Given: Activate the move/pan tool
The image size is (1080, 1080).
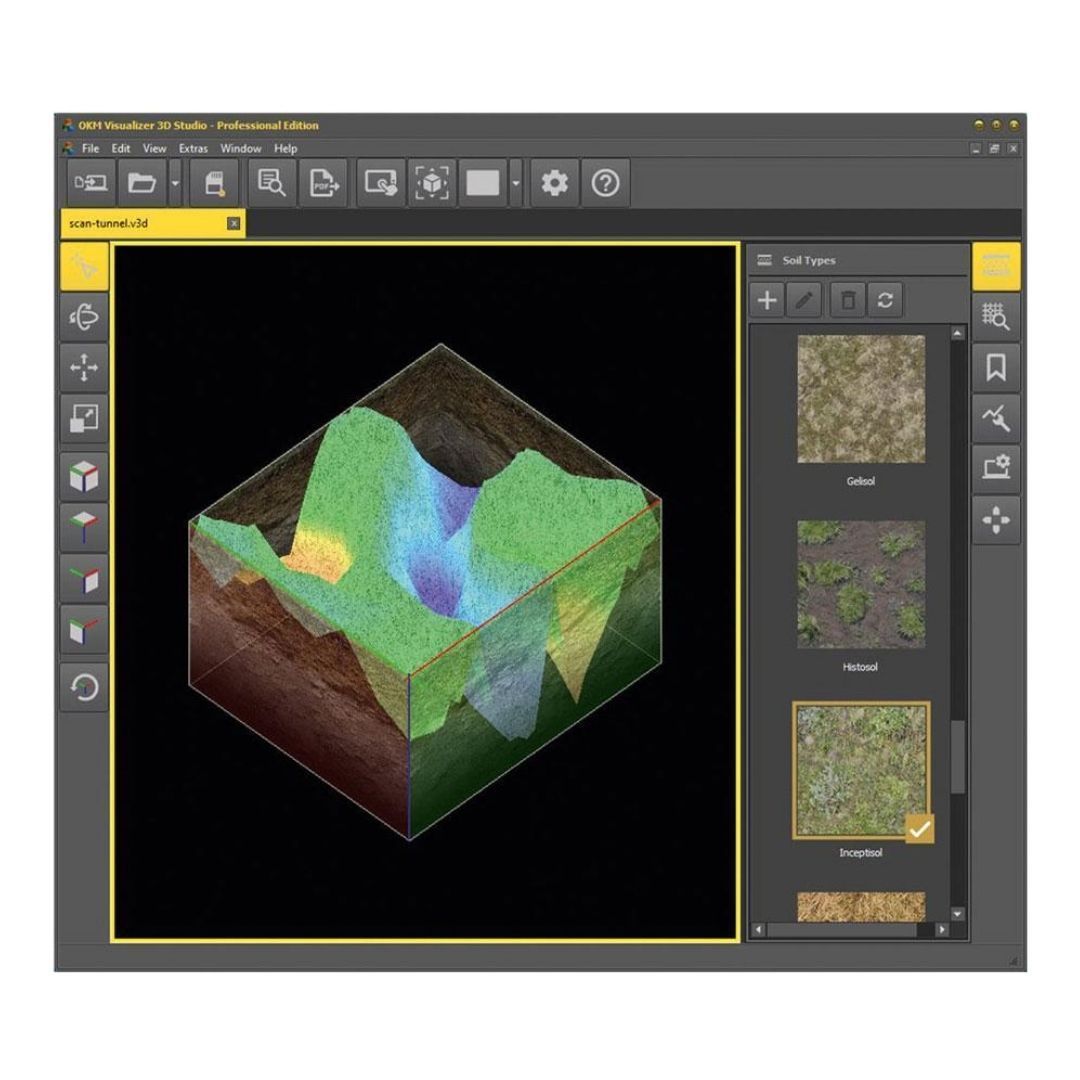Looking at the screenshot, I should tap(84, 367).
